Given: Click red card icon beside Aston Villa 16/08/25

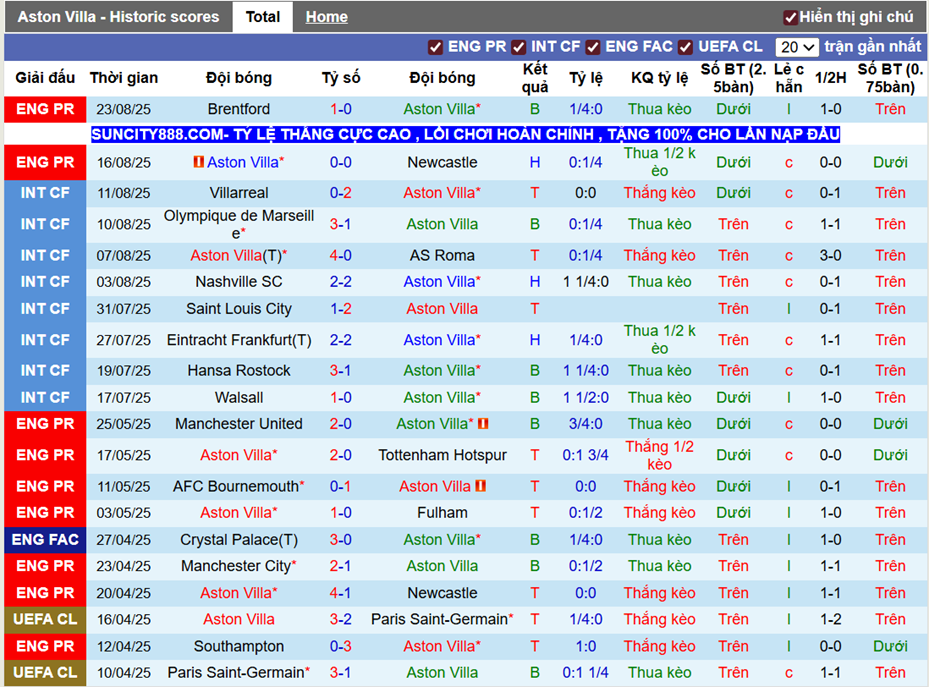Looking at the screenshot, I should (198, 161).
